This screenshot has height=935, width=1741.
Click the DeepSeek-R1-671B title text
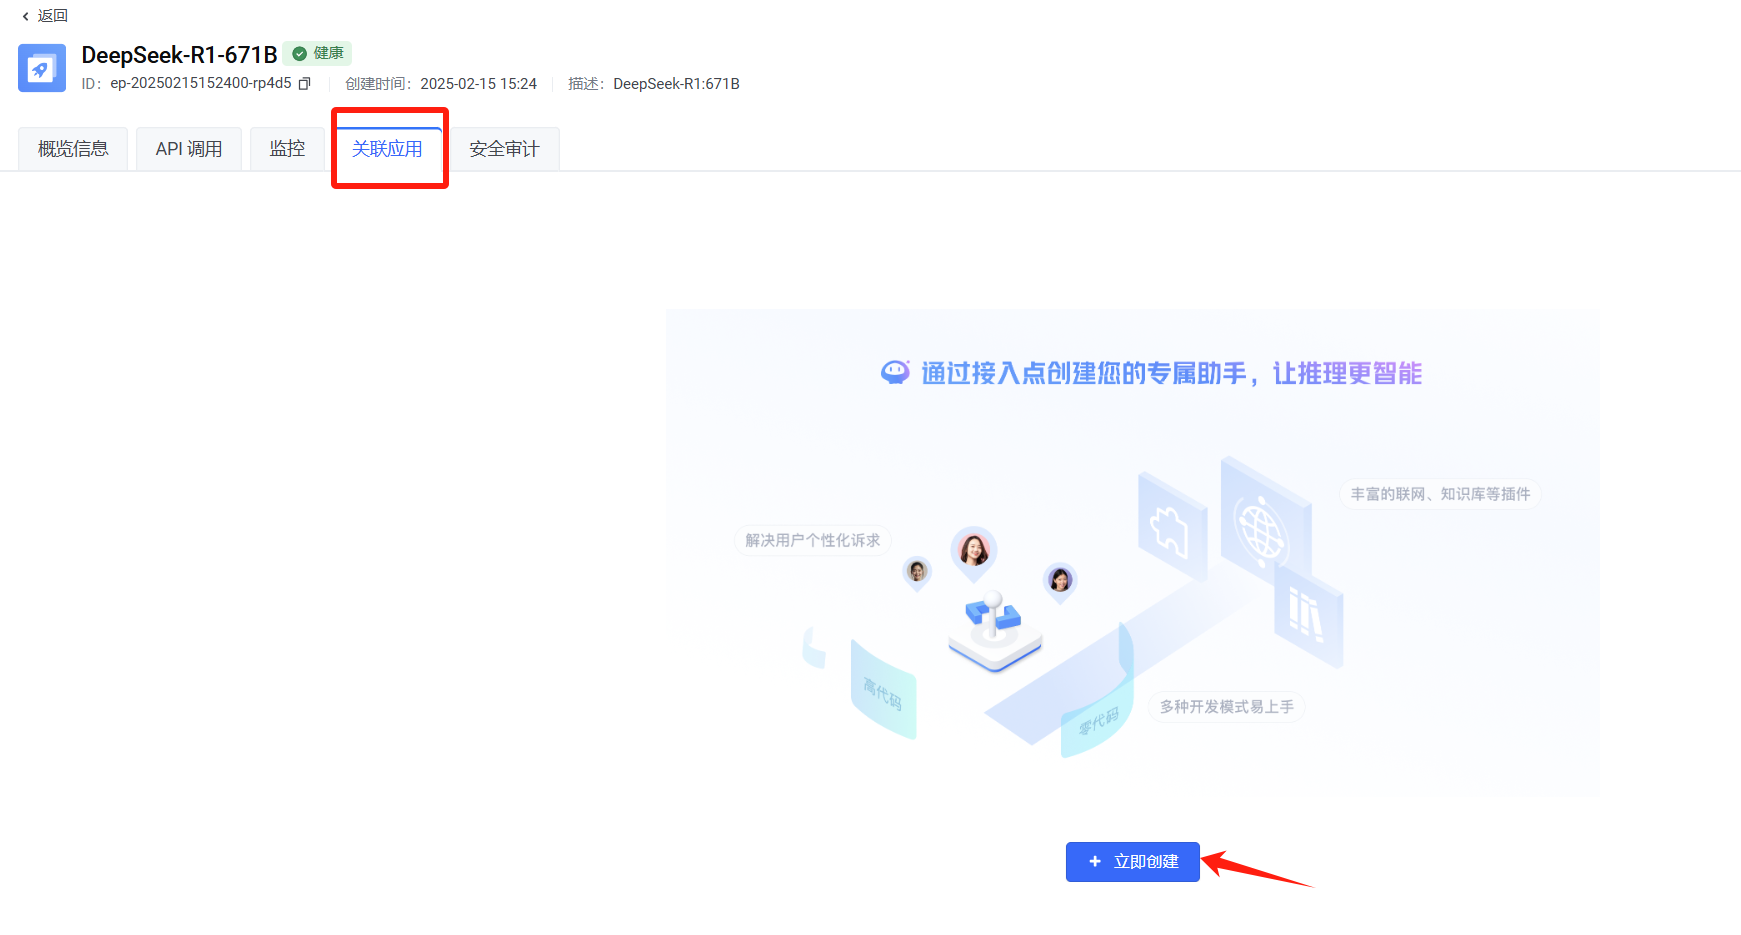pos(179,55)
